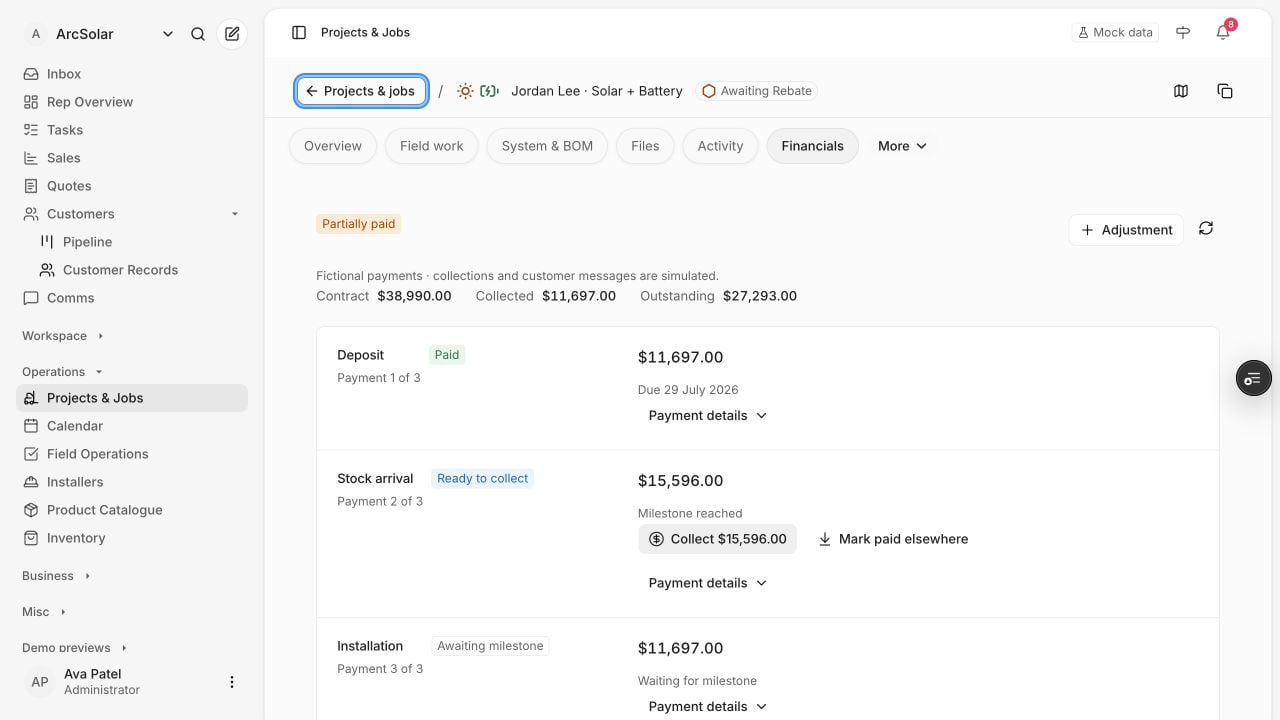Open Inventory in the sidebar
This screenshot has width=1280, height=720.
[132, 538]
